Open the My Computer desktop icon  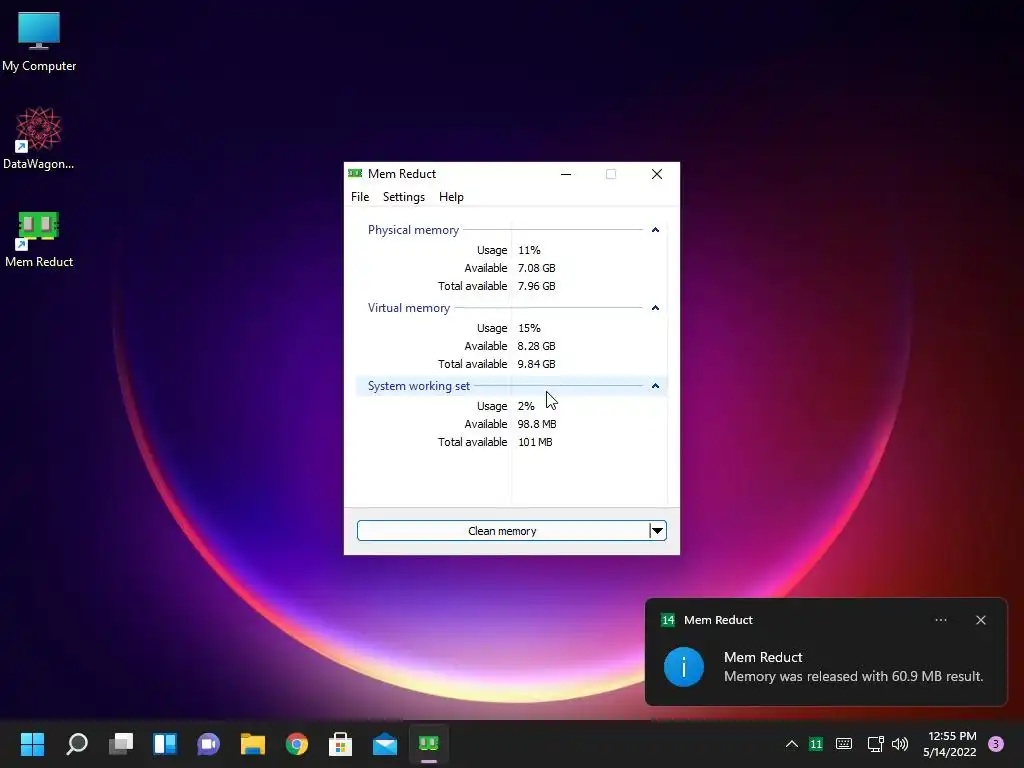tap(39, 42)
